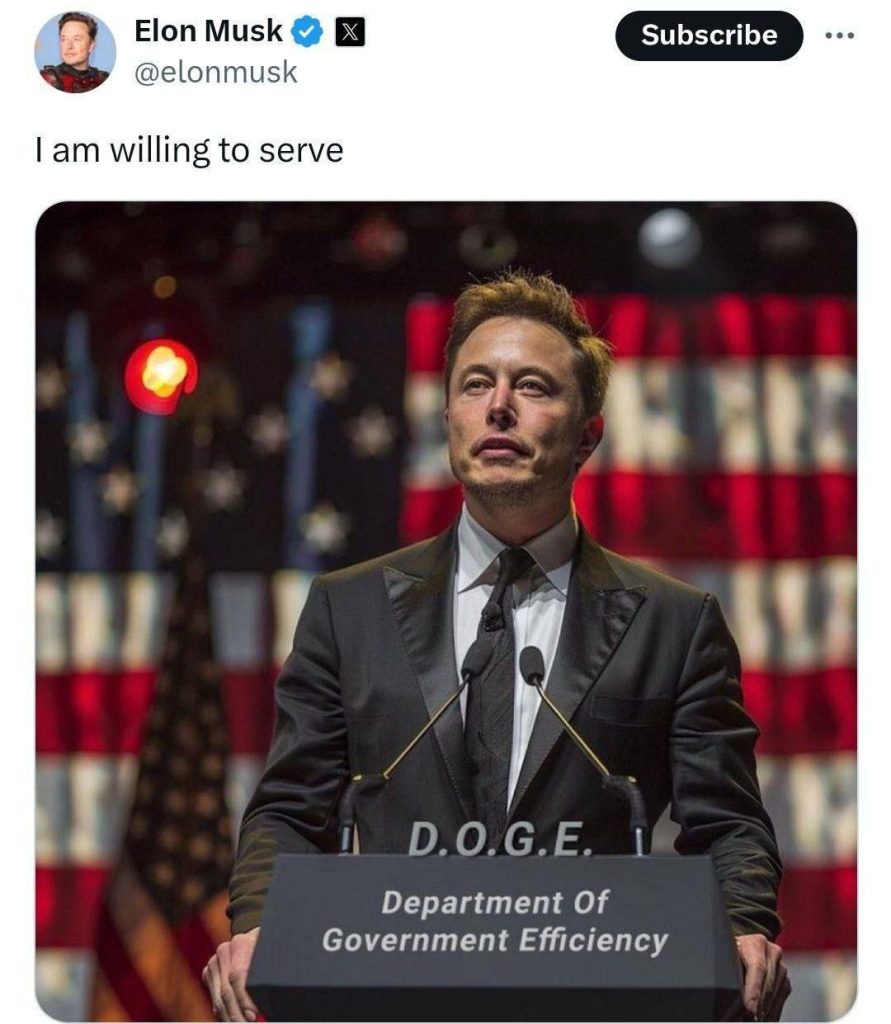This screenshot has width=891, height=1024.
Task: Click the glowing red stage light
Action: [161, 376]
